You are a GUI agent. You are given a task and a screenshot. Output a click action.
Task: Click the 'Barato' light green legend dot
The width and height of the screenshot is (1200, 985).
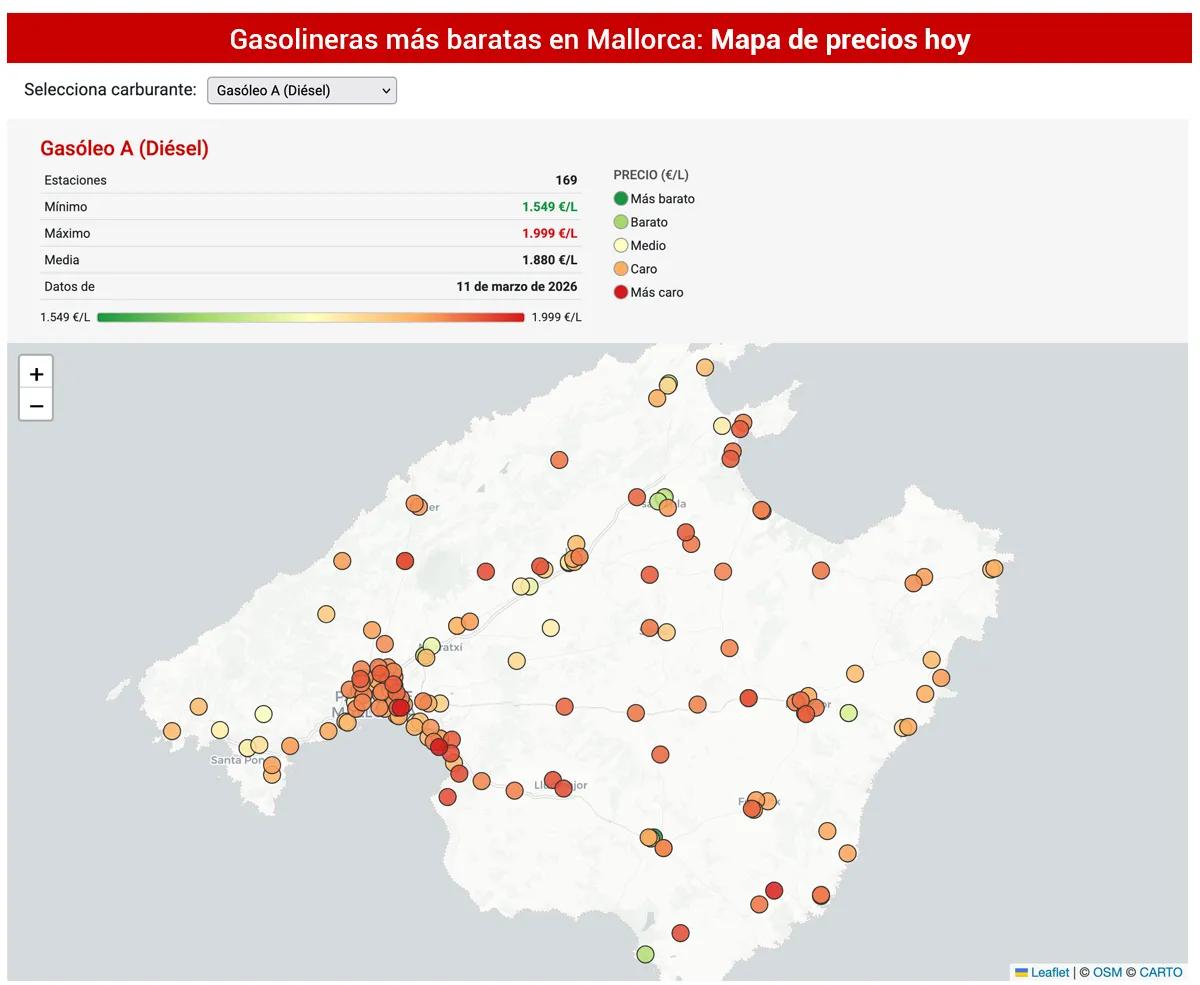coord(620,222)
